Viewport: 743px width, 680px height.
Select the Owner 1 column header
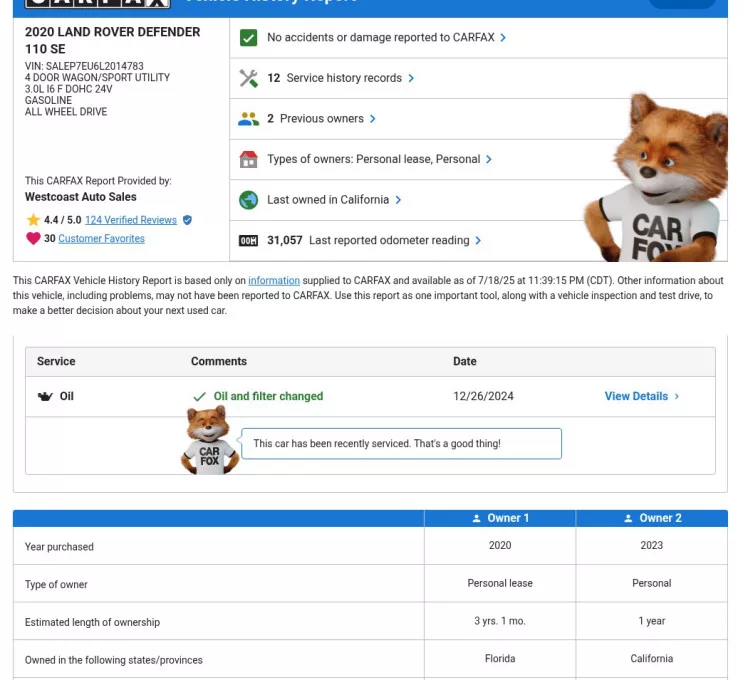[500, 518]
